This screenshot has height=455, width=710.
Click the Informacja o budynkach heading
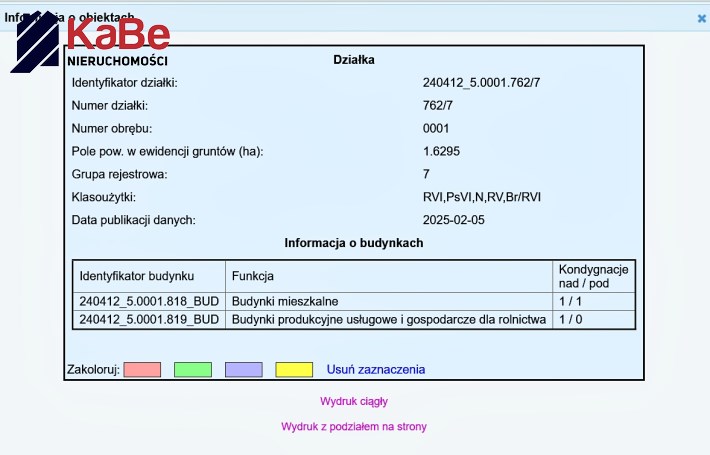[354, 243]
